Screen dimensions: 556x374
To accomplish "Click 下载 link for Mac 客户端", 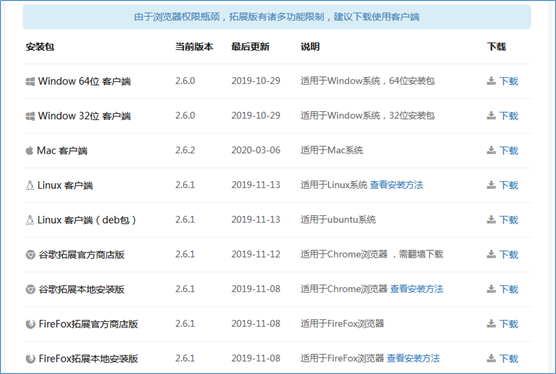I will pyautogui.click(x=509, y=151).
